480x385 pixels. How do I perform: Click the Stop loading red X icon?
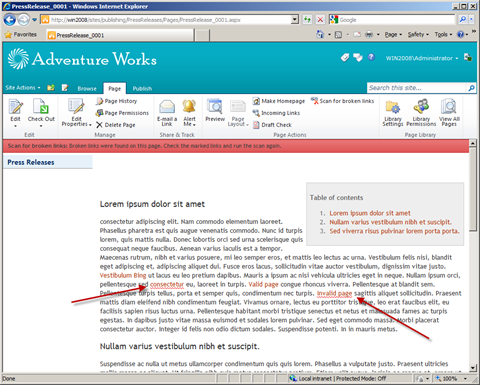(320, 20)
